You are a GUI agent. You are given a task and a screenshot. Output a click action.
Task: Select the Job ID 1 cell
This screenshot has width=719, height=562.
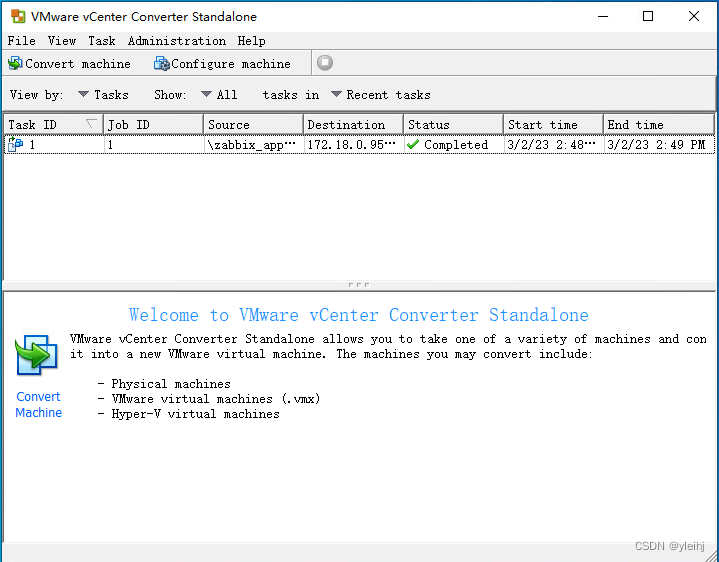(154, 144)
